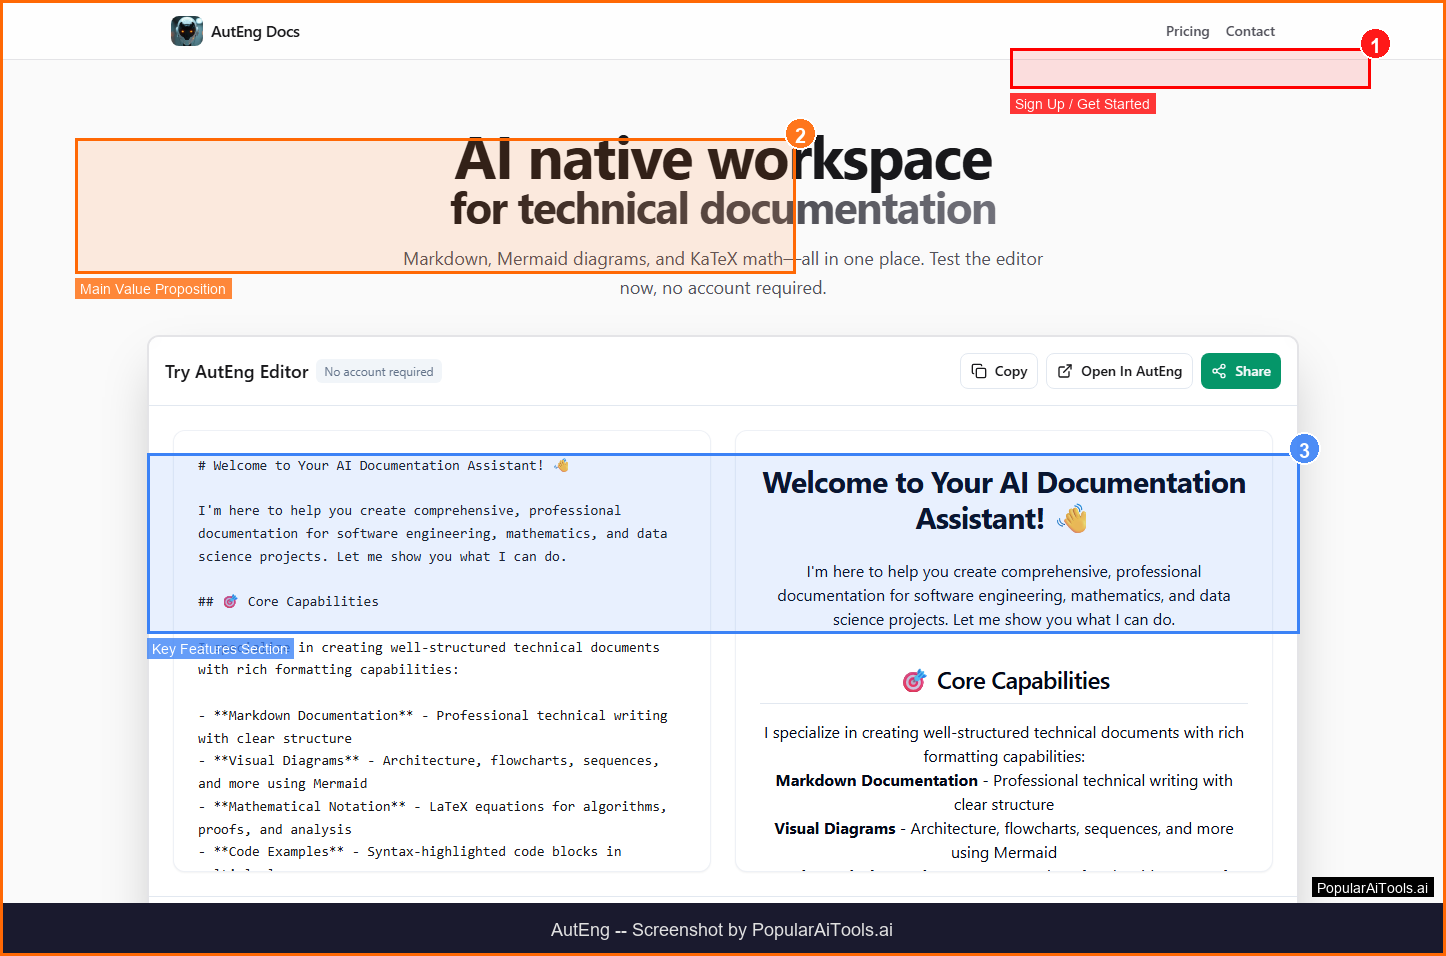Click the red annotation badge numbered 1

tap(1375, 45)
